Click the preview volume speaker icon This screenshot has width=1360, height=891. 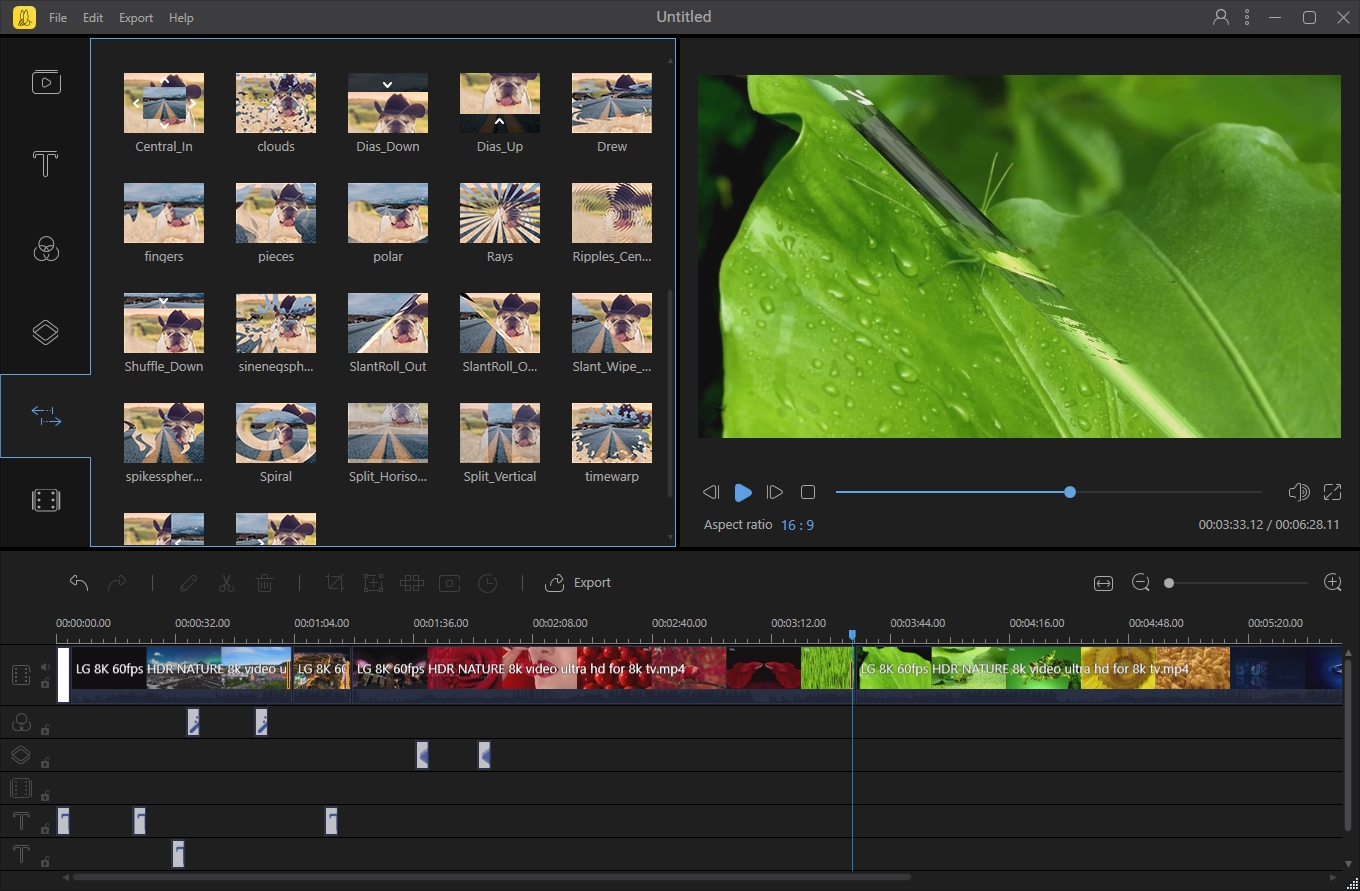[x=1299, y=492]
